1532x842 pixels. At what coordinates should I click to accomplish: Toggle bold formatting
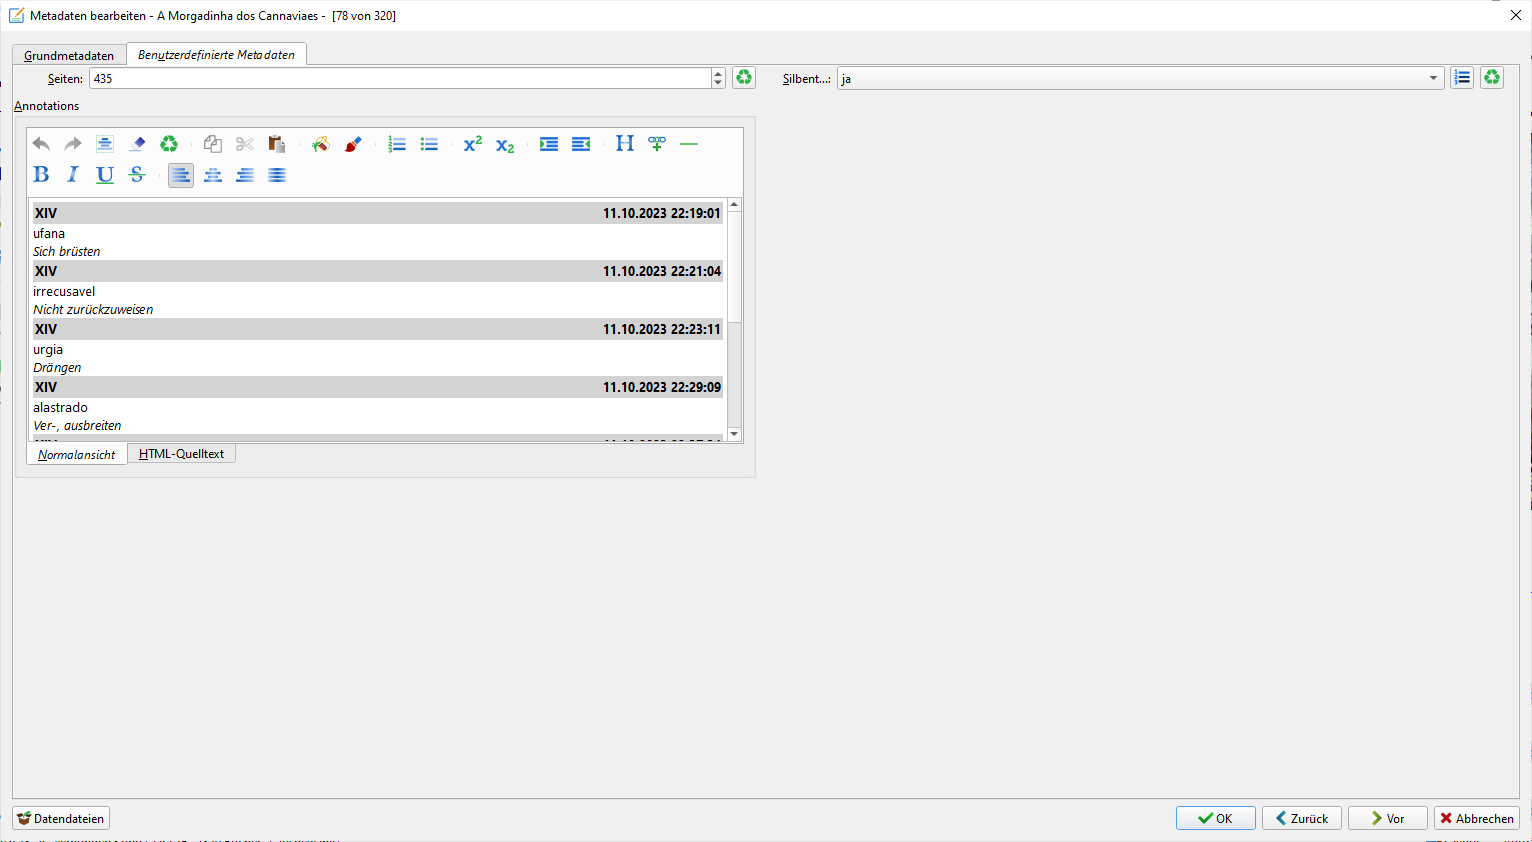(x=41, y=175)
